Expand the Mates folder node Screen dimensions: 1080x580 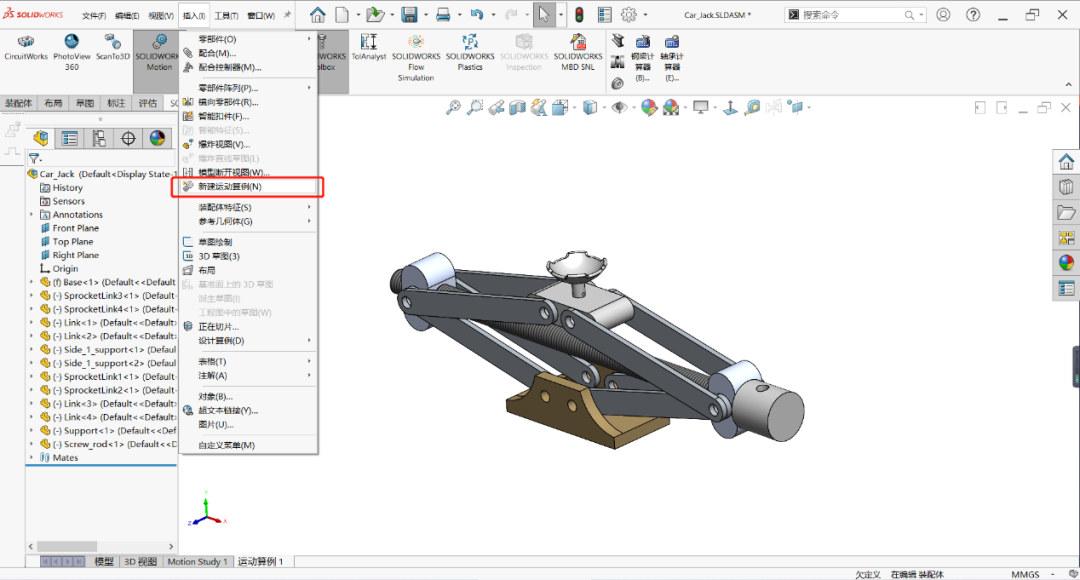31,457
